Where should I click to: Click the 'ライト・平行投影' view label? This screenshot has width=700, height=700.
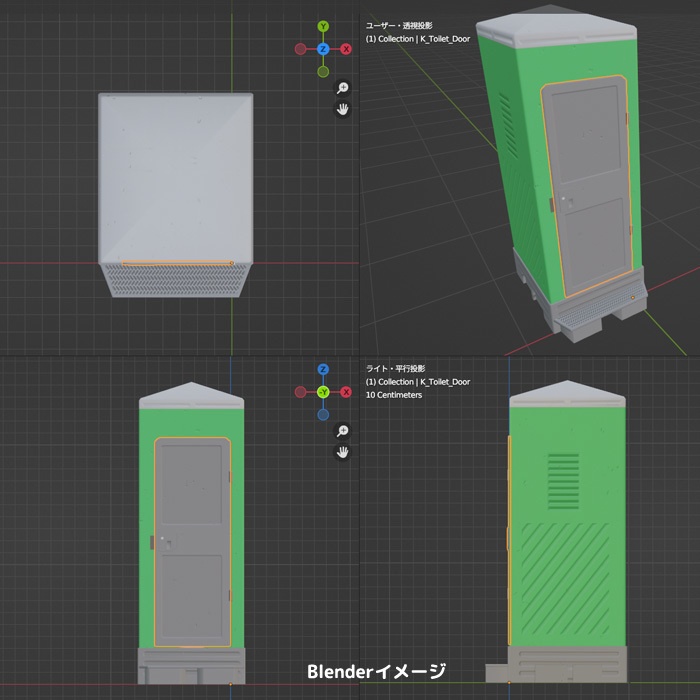(x=396, y=368)
